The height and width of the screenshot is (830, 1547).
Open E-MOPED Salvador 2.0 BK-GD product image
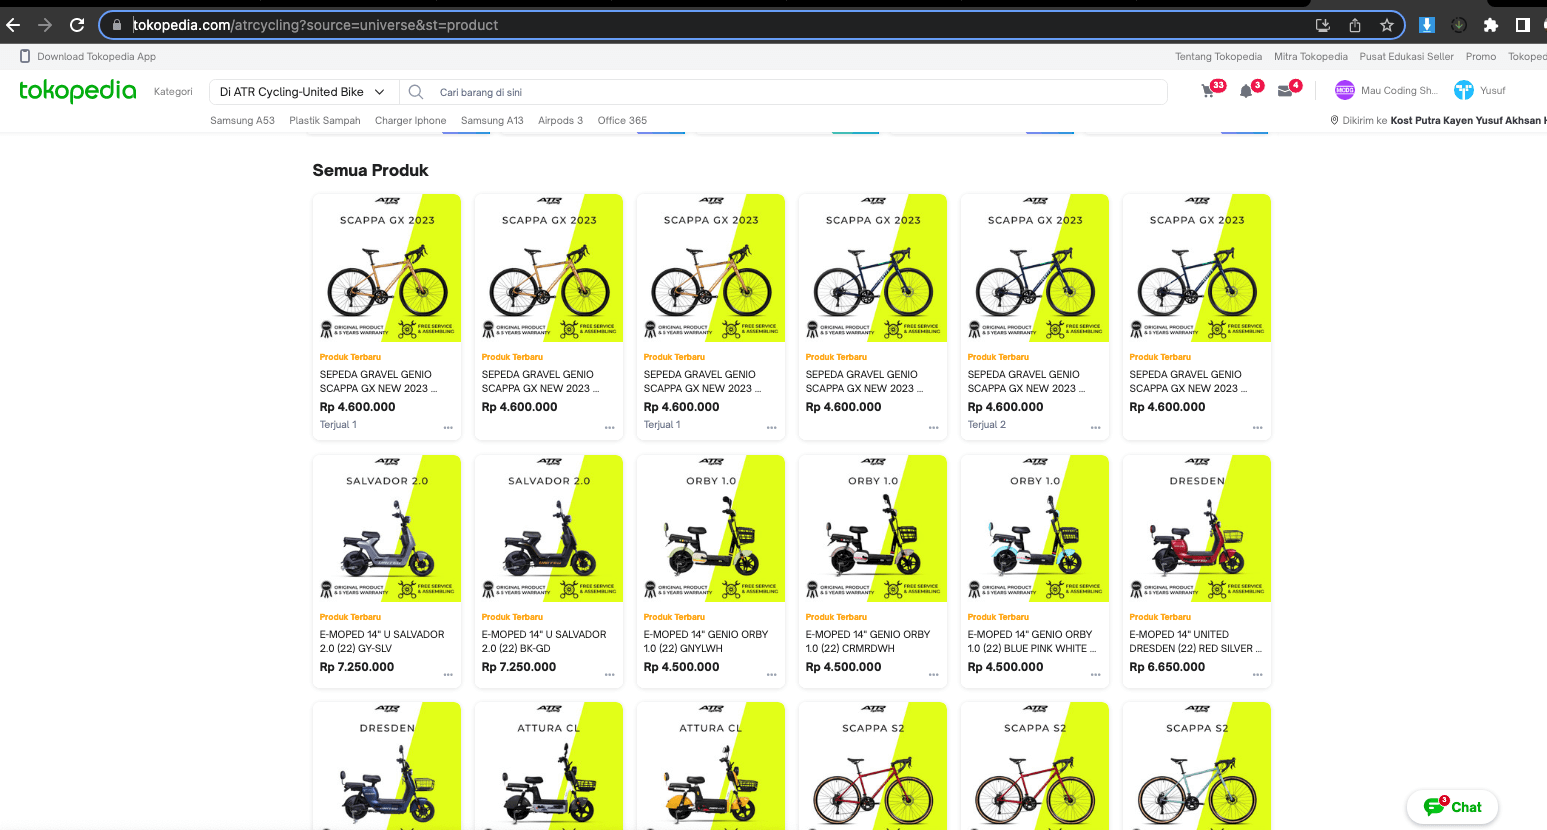[x=549, y=529]
